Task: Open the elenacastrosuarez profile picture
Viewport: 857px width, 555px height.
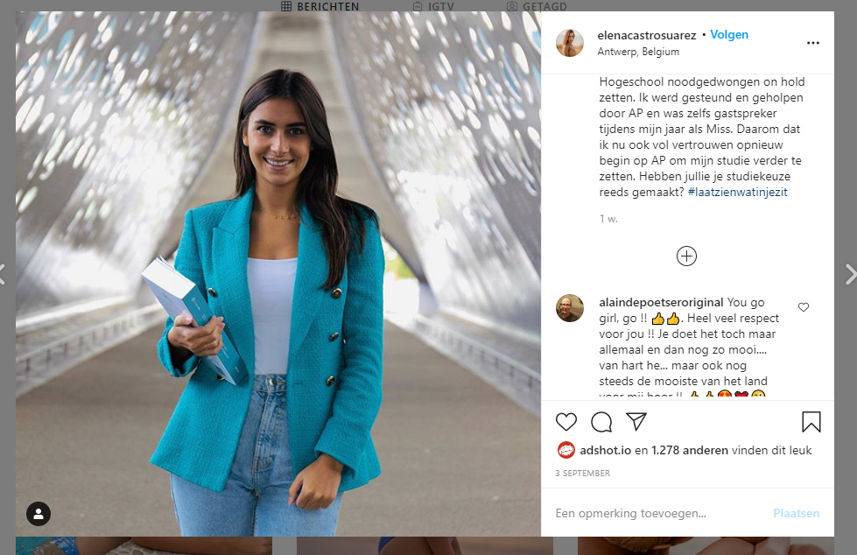Action: coord(570,43)
